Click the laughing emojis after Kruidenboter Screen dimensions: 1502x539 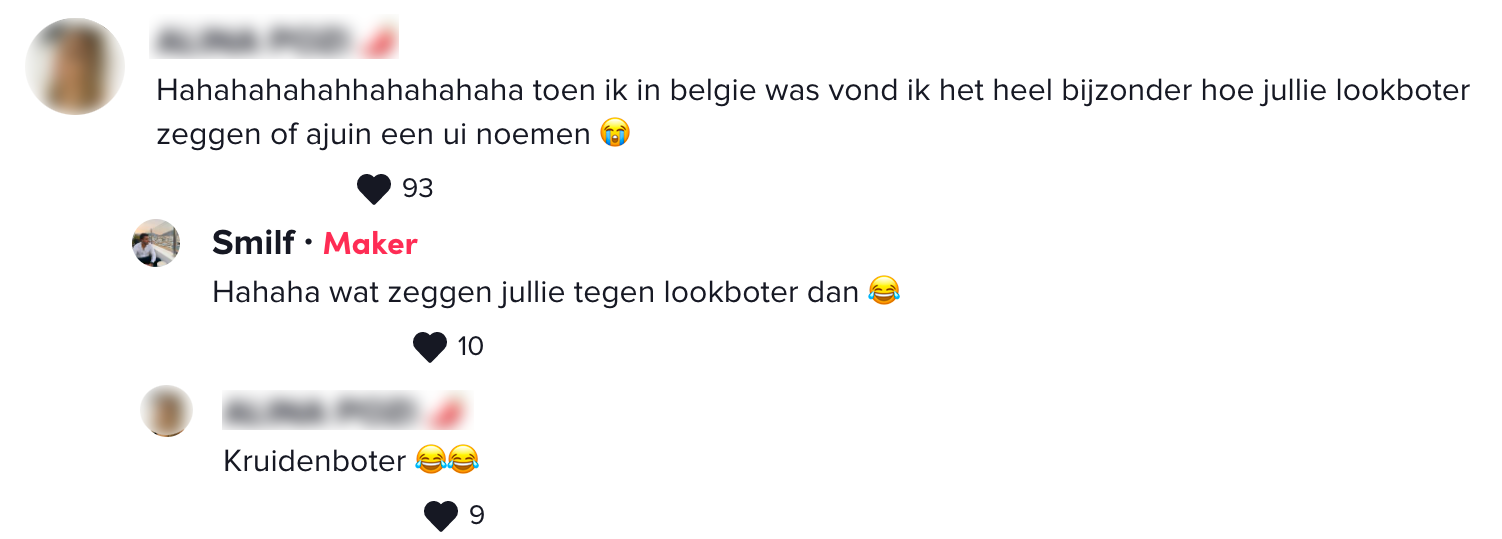[447, 460]
